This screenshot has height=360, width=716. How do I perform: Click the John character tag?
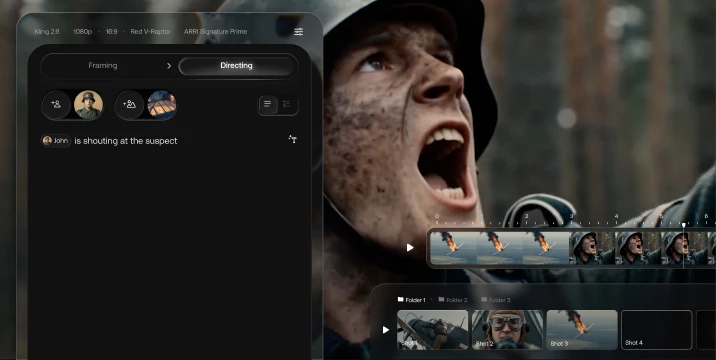56,141
